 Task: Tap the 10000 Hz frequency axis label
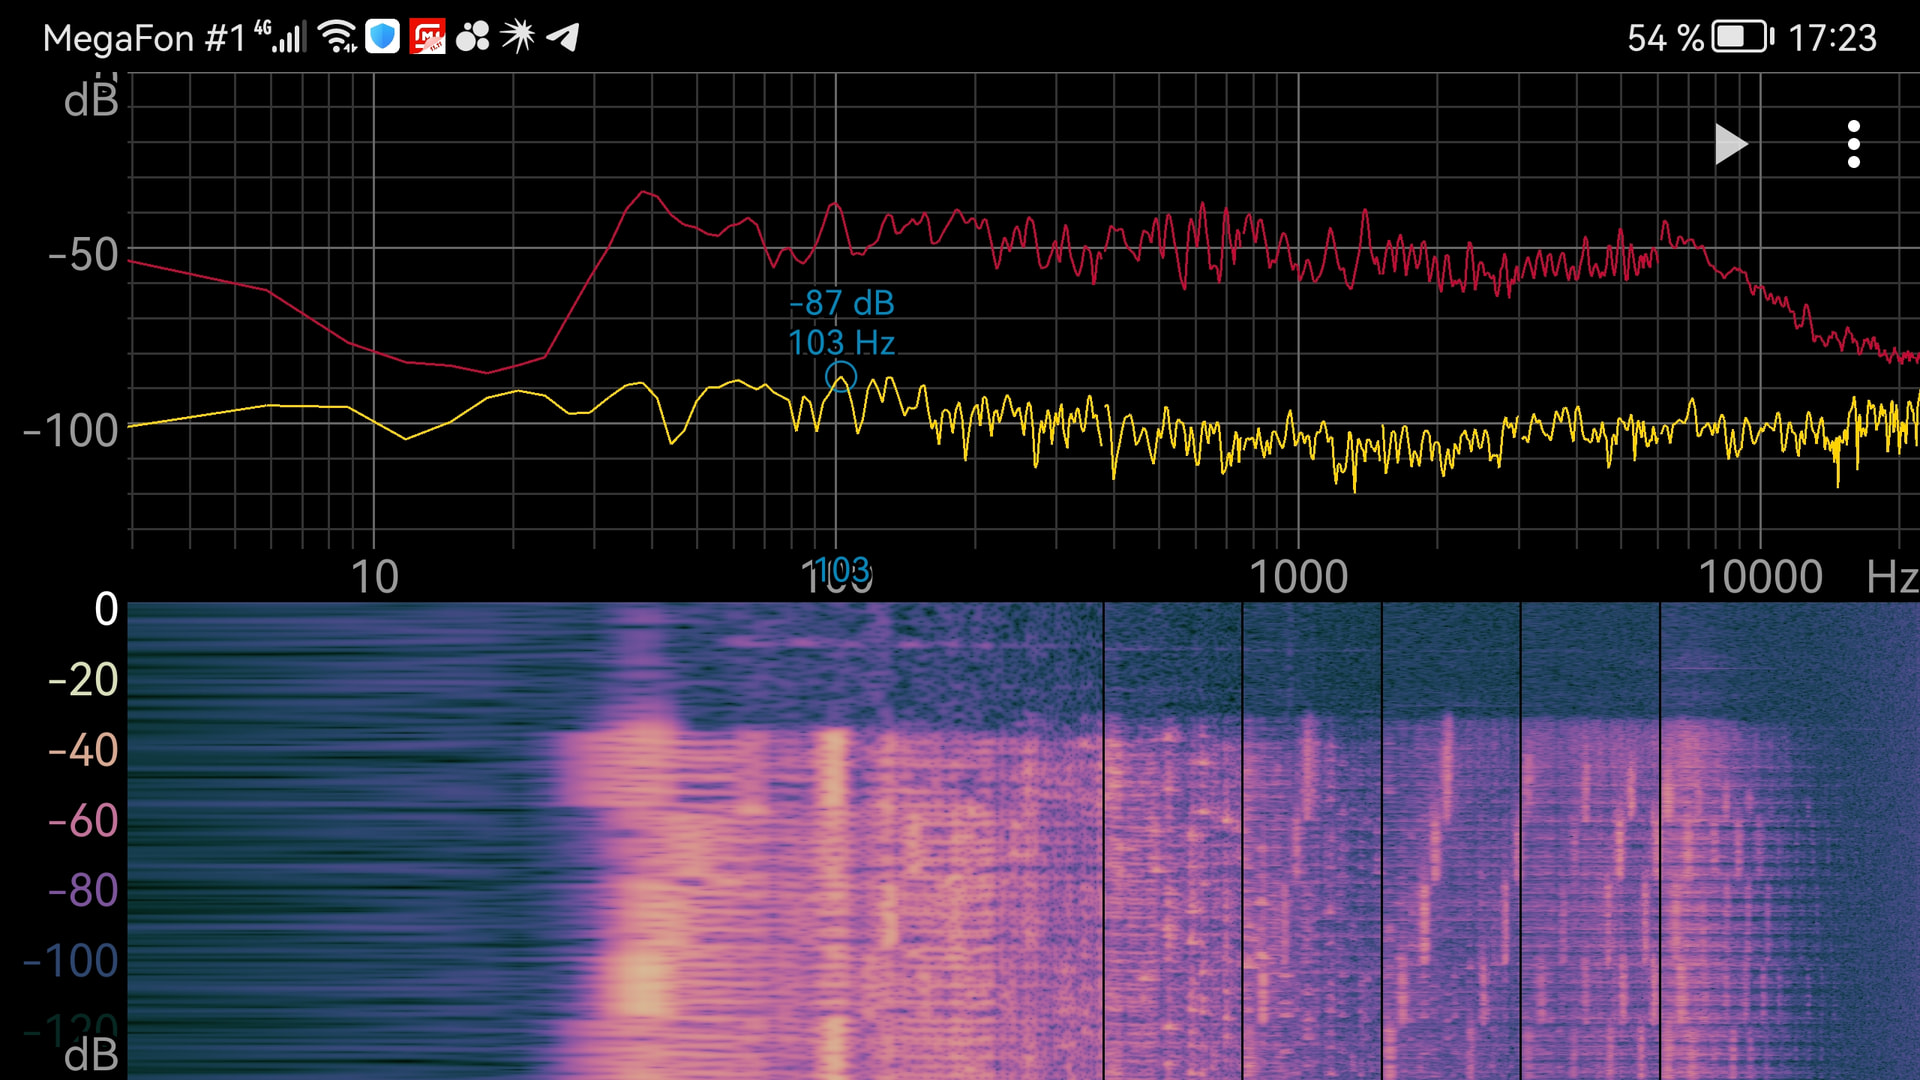coord(1760,577)
